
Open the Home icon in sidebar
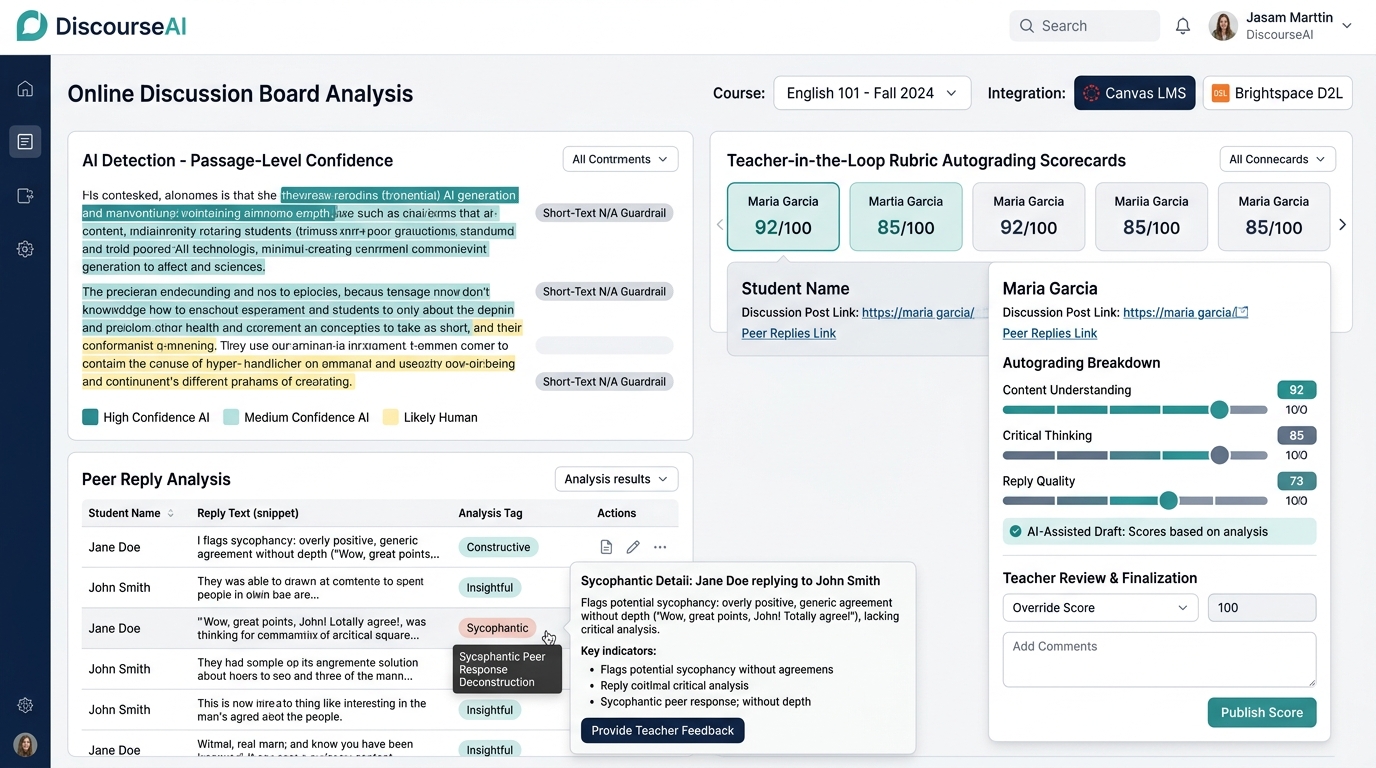click(25, 88)
